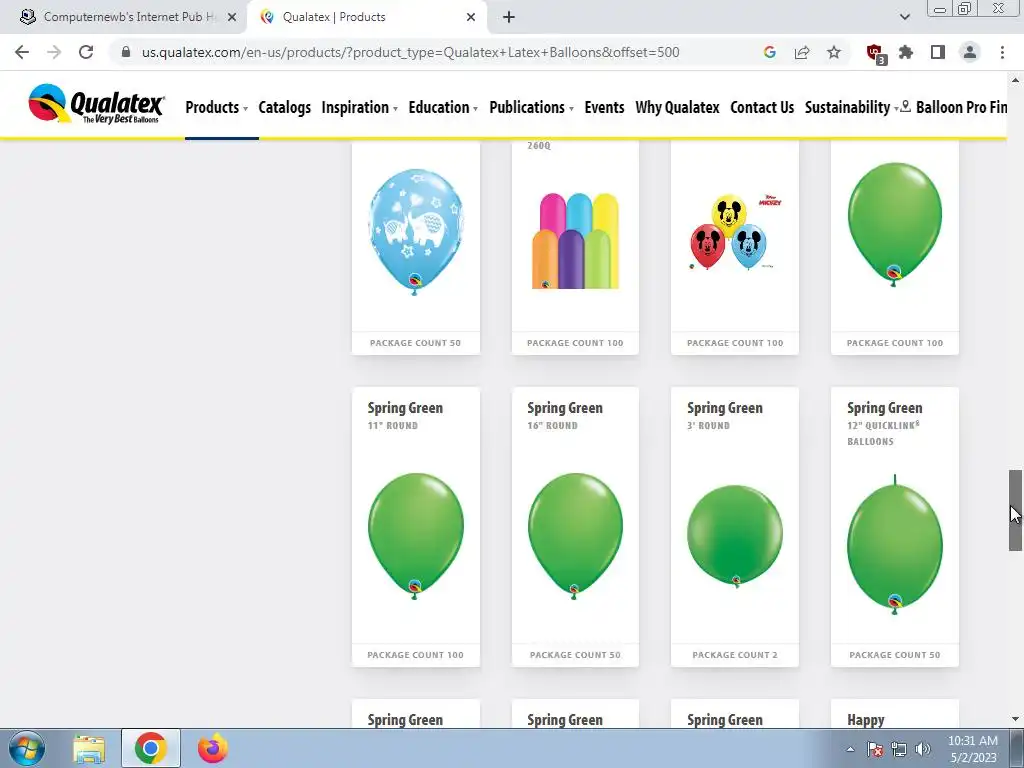1024x768 pixels.
Task: Close the Qualatex Products tab
Action: pos(471,17)
